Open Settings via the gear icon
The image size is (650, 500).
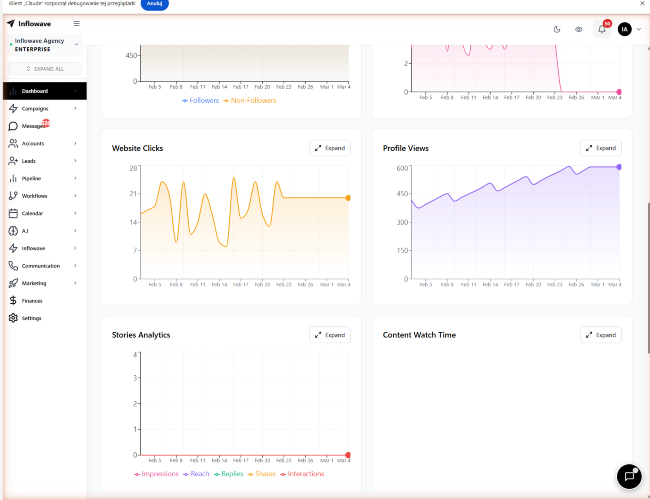[x=12, y=318]
